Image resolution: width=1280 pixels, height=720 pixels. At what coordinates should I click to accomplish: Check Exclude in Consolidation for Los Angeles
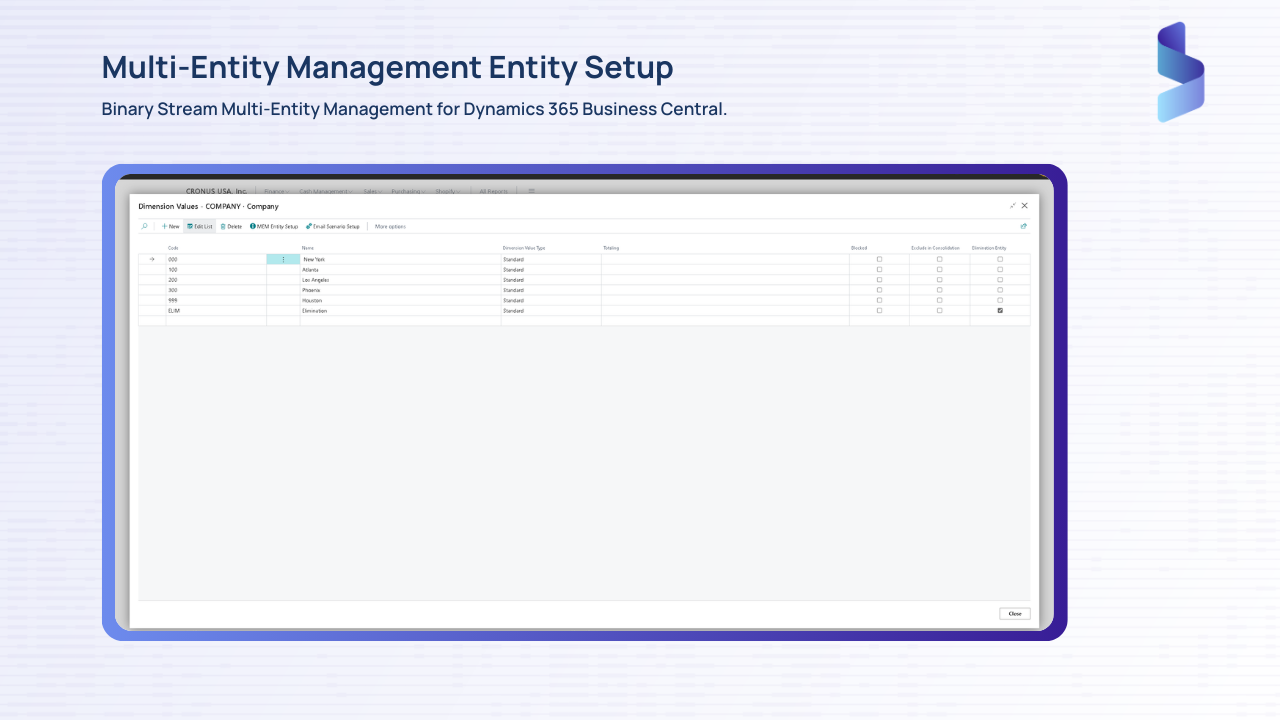(x=939, y=280)
